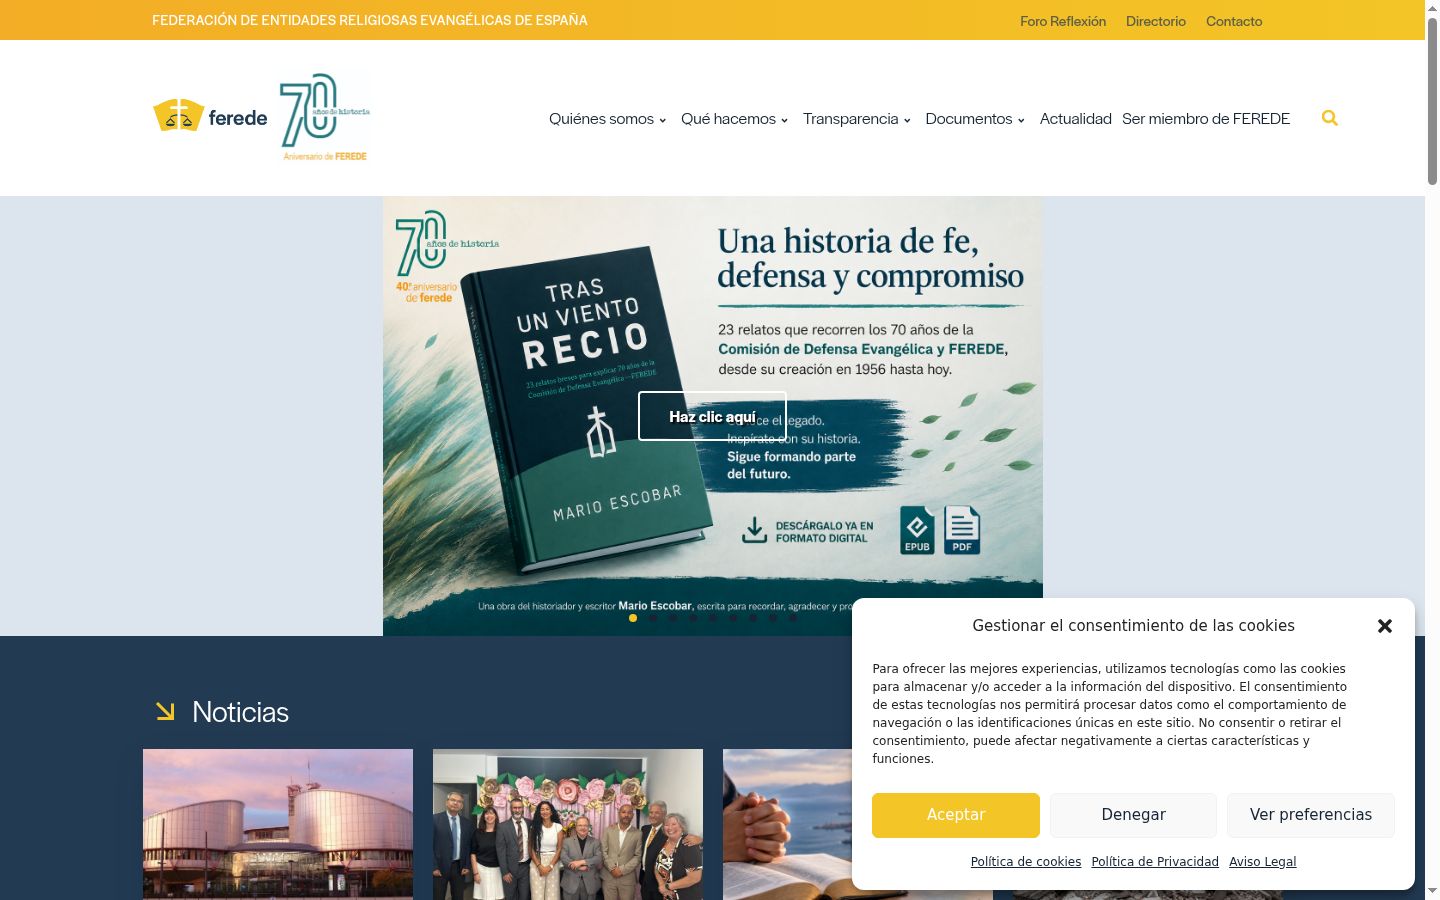This screenshot has width=1440, height=900.
Task: Open the Transparencia dropdown menu
Action: pos(856,119)
